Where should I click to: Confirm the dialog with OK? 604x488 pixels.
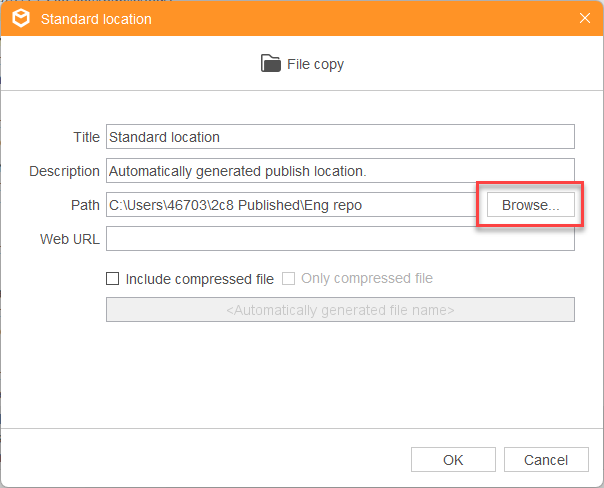453,459
